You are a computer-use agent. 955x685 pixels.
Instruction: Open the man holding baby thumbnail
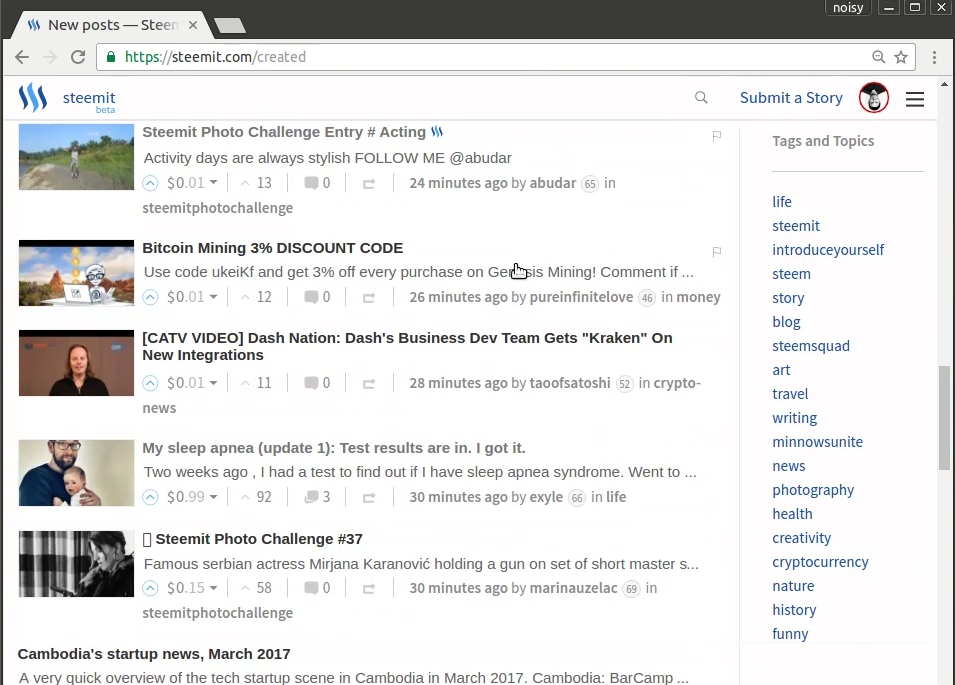pos(76,473)
